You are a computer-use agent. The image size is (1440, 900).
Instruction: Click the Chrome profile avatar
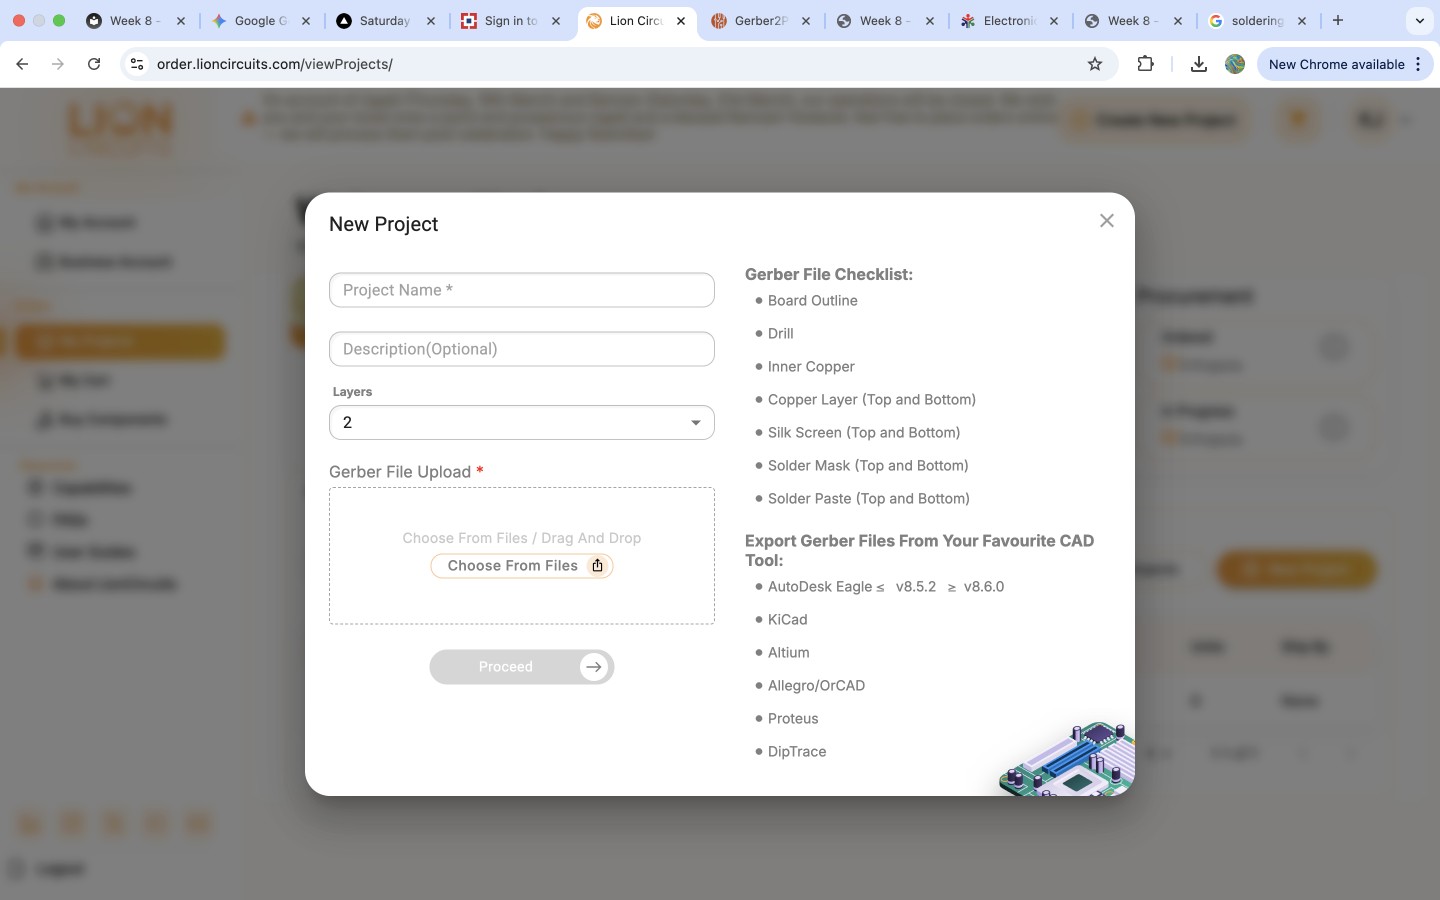1235,64
